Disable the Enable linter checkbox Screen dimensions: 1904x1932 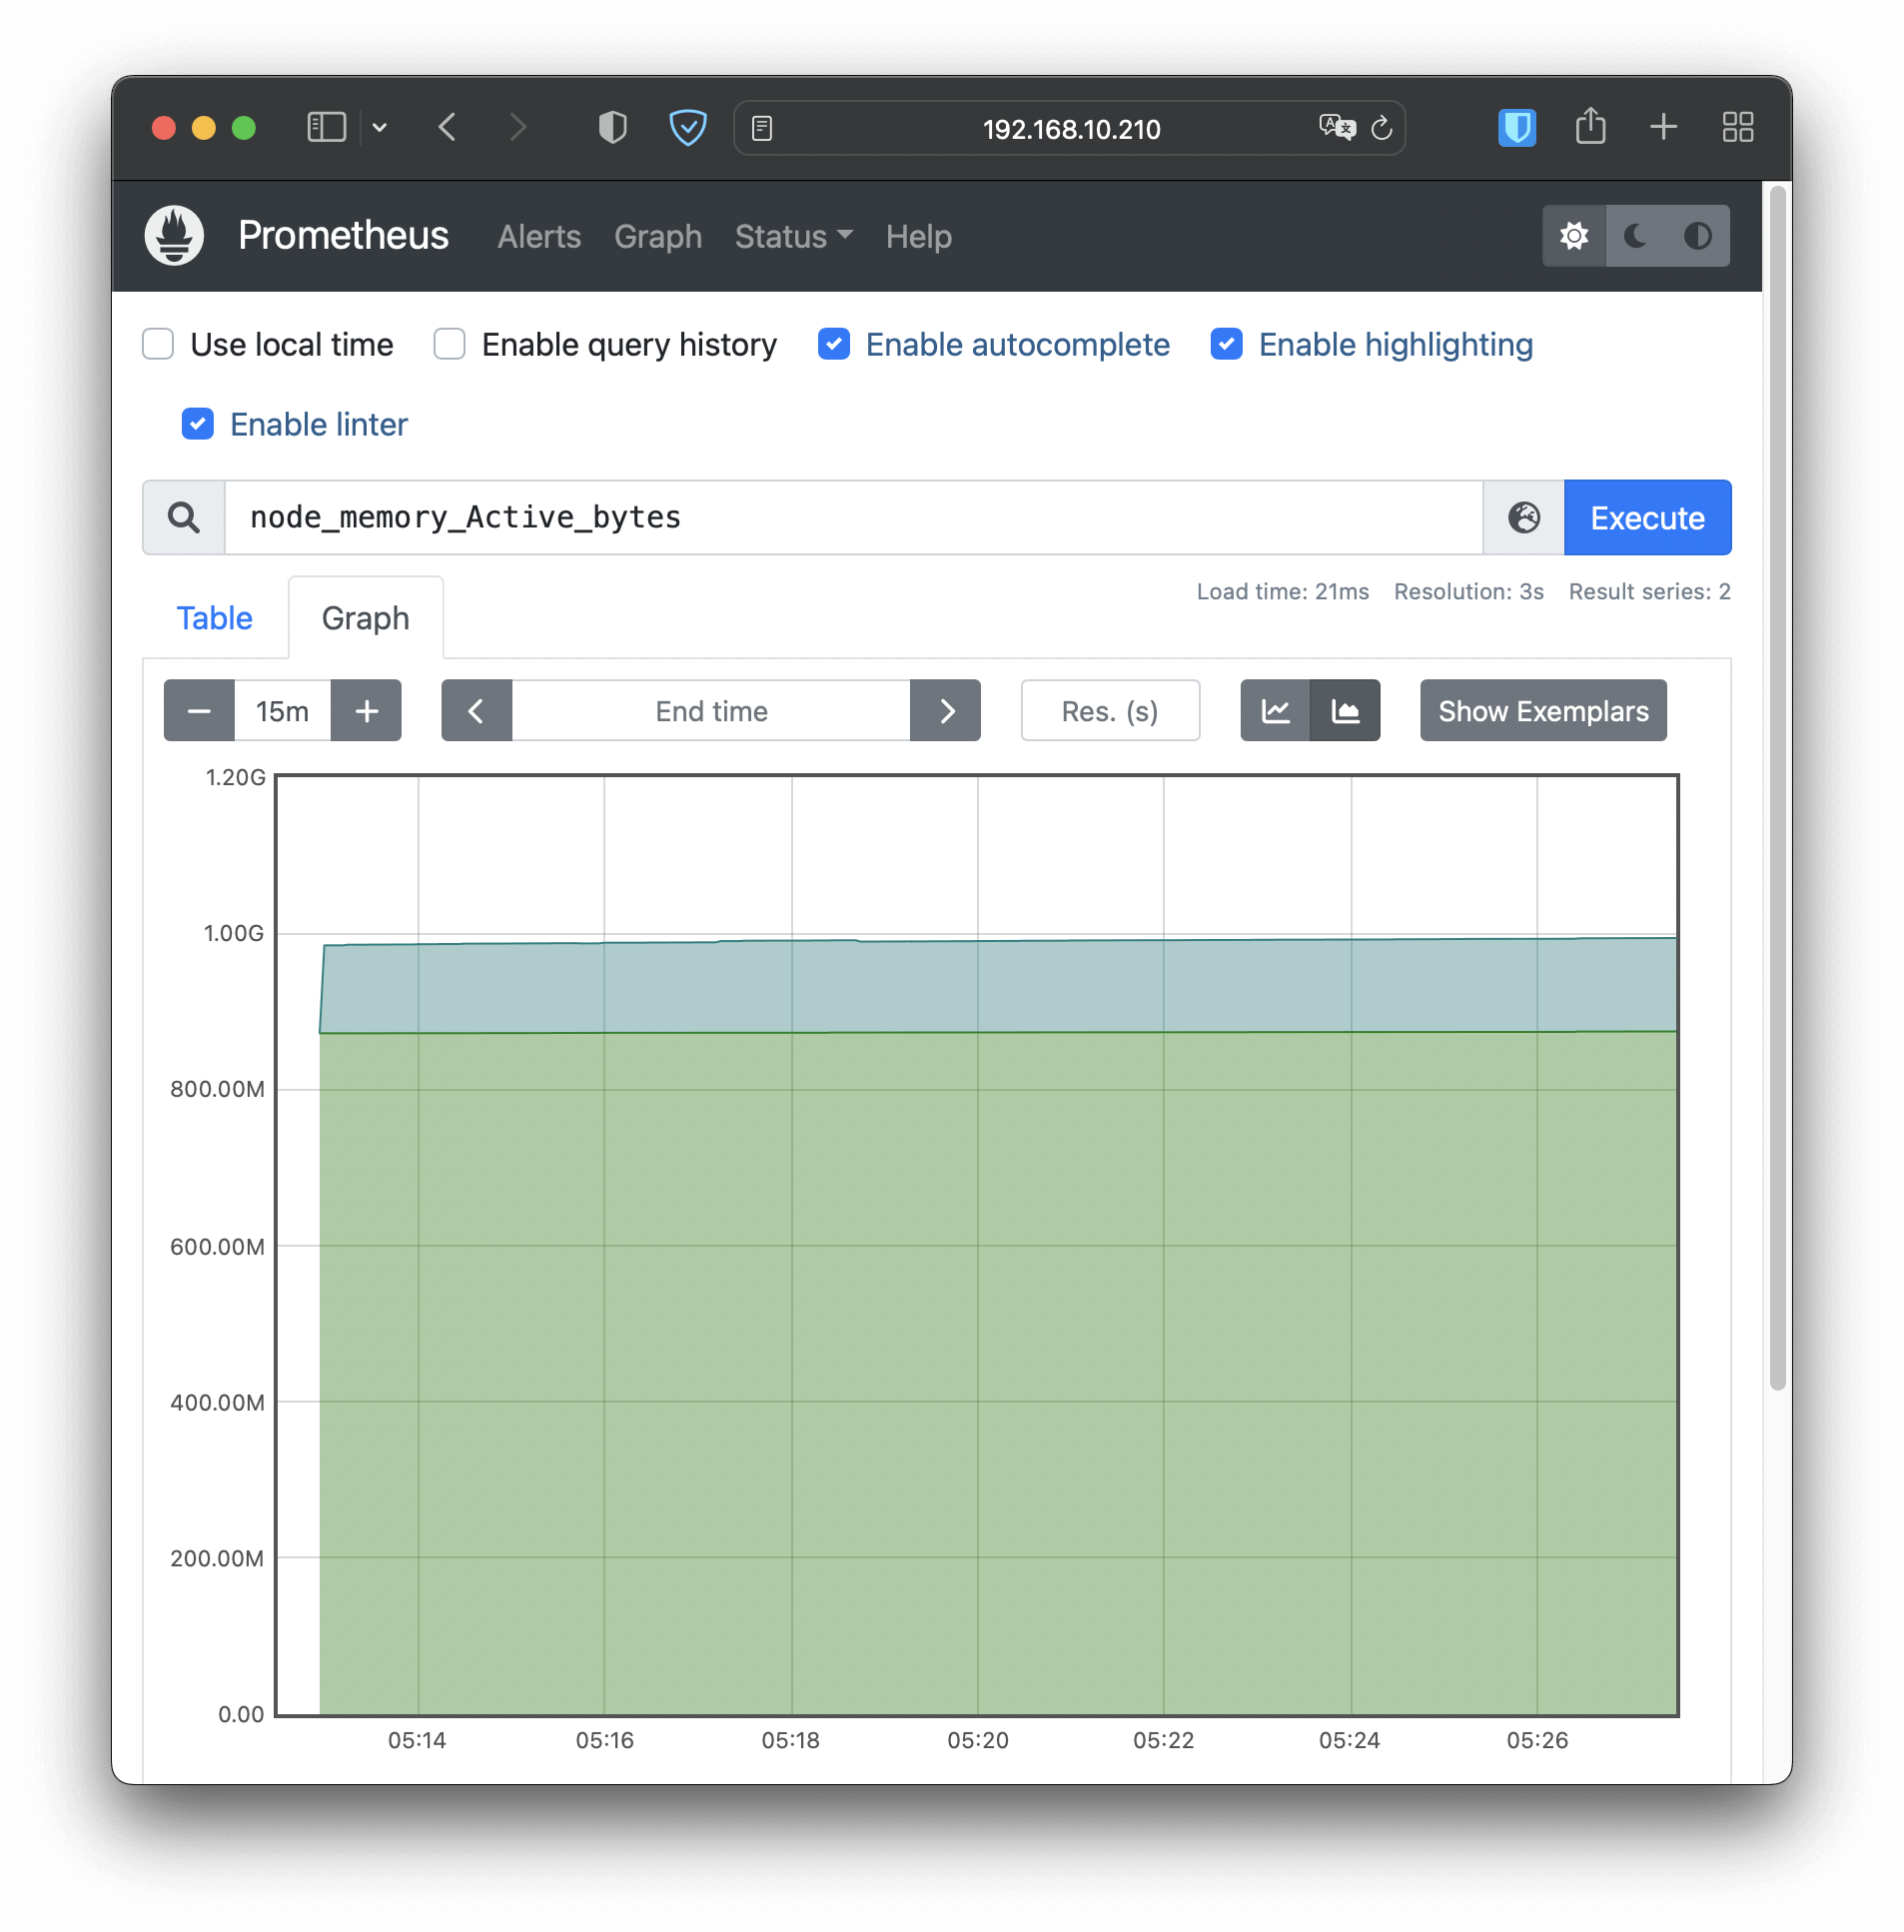(x=198, y=424)
